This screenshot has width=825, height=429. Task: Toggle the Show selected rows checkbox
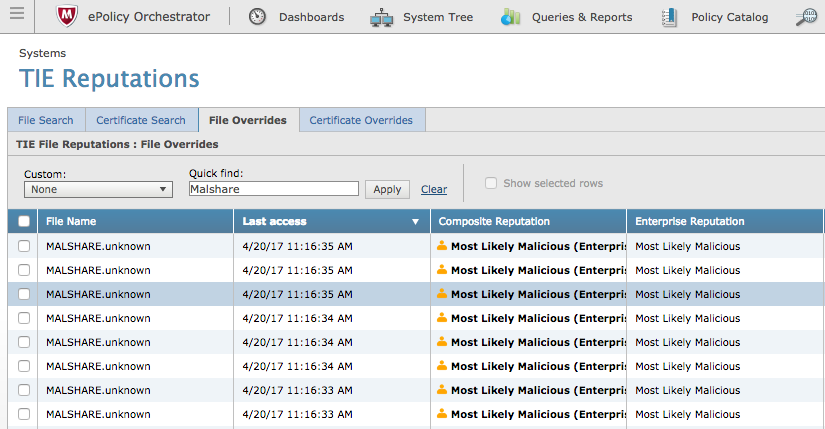491,183
